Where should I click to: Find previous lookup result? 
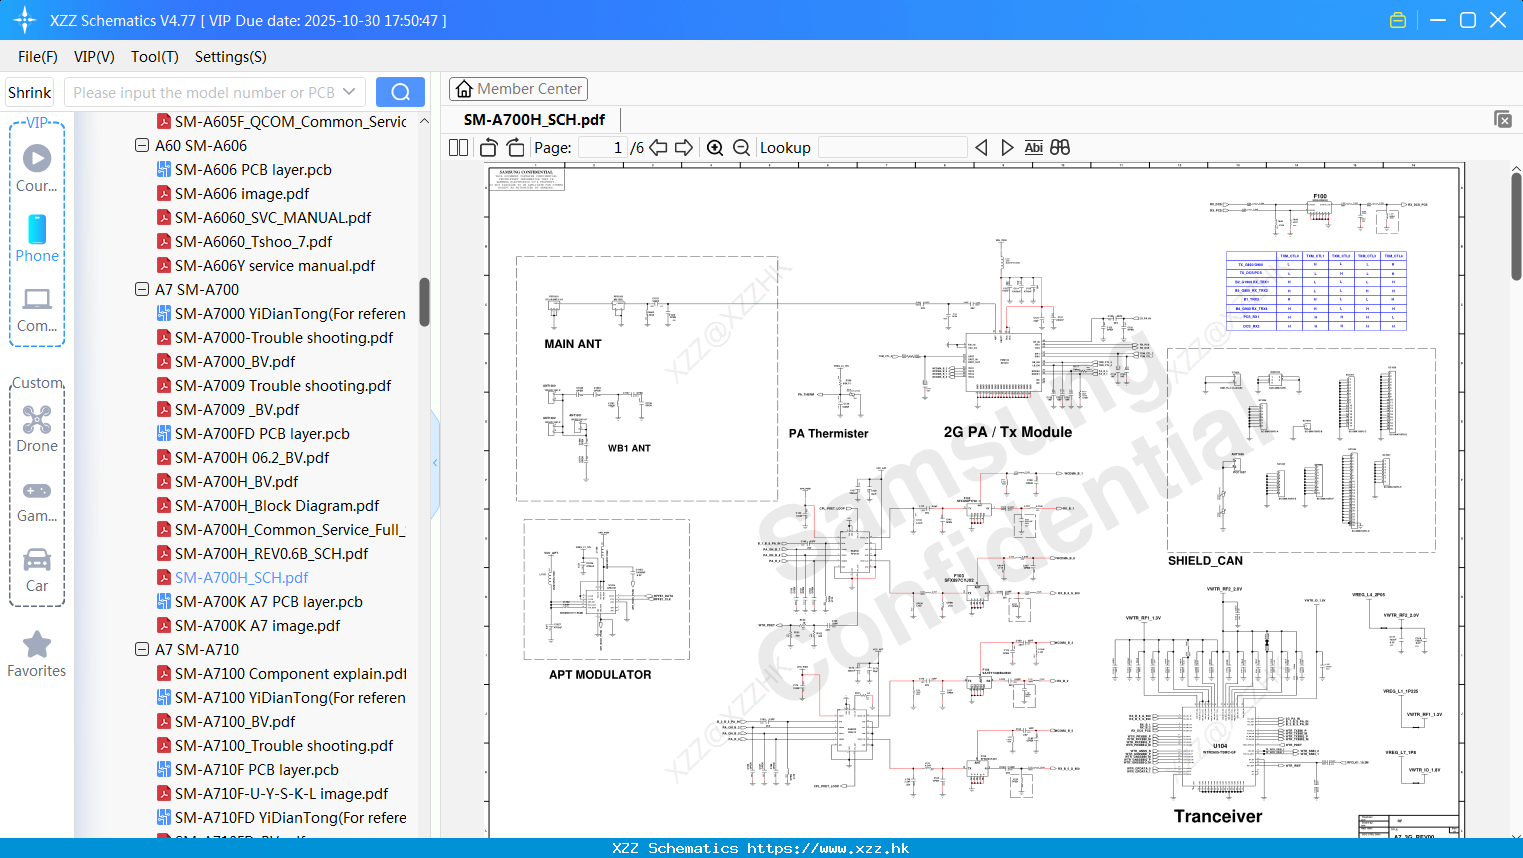click(981, 147)
